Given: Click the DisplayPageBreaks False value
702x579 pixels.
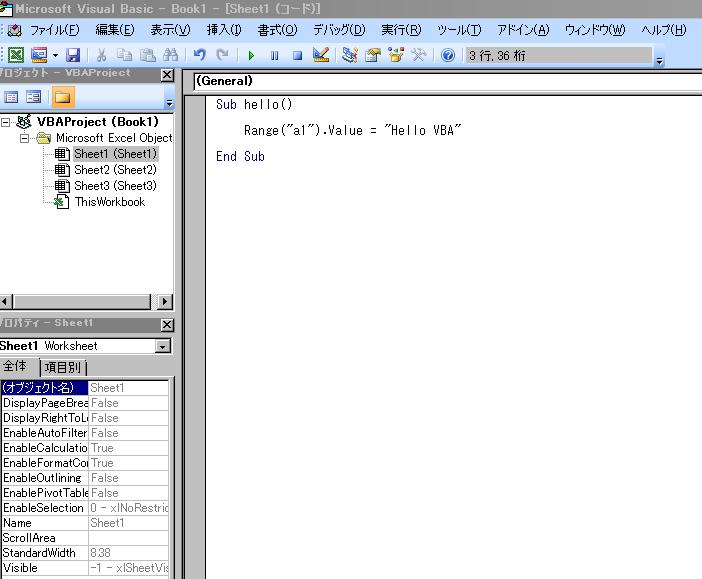Looking at the screenshot, I should (x=128, y=403).
